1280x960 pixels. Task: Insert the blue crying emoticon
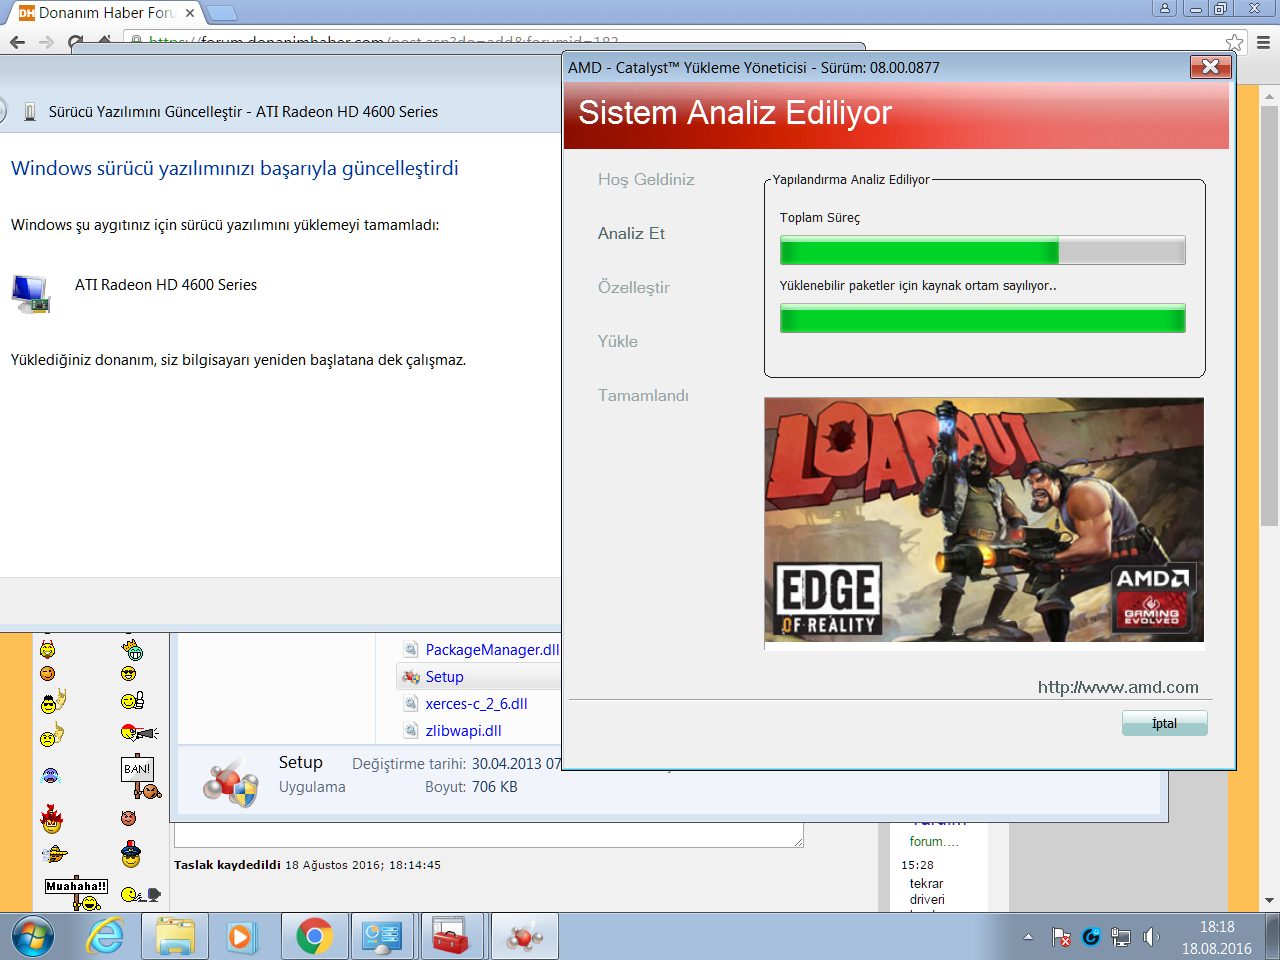click(51, 776)
